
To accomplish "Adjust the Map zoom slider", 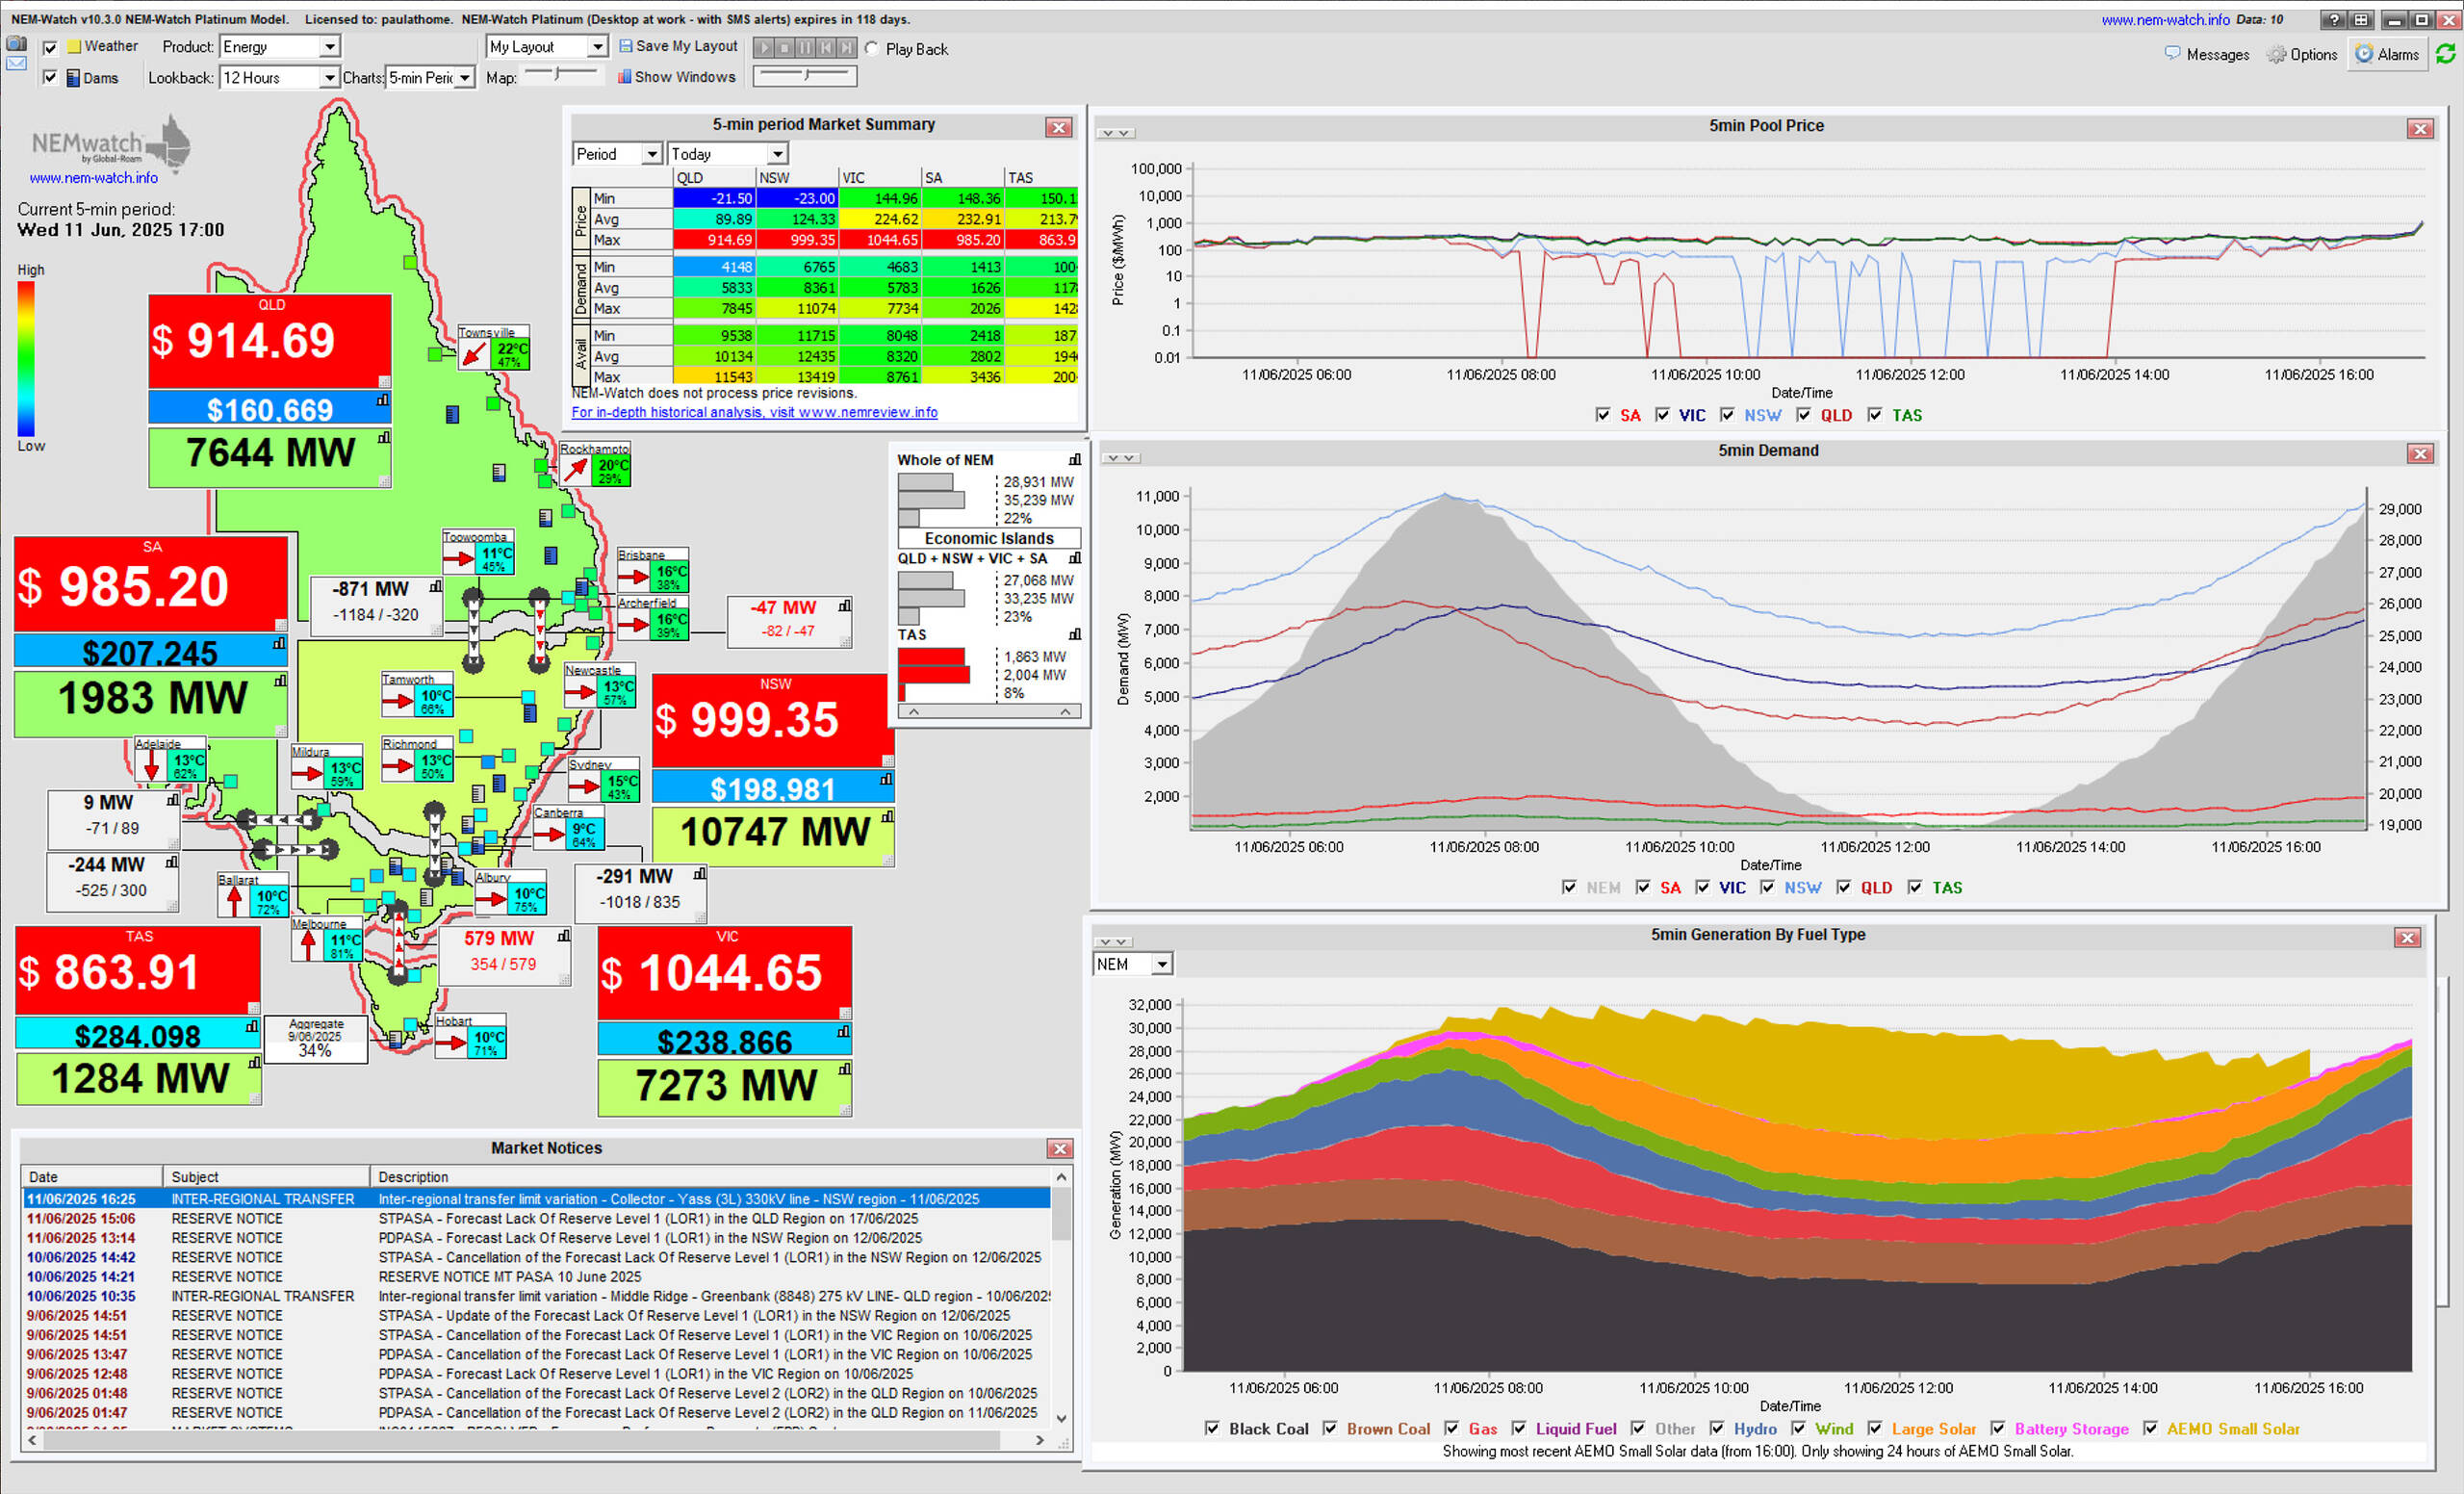I will pyautogui.click(x=562, y=74).
